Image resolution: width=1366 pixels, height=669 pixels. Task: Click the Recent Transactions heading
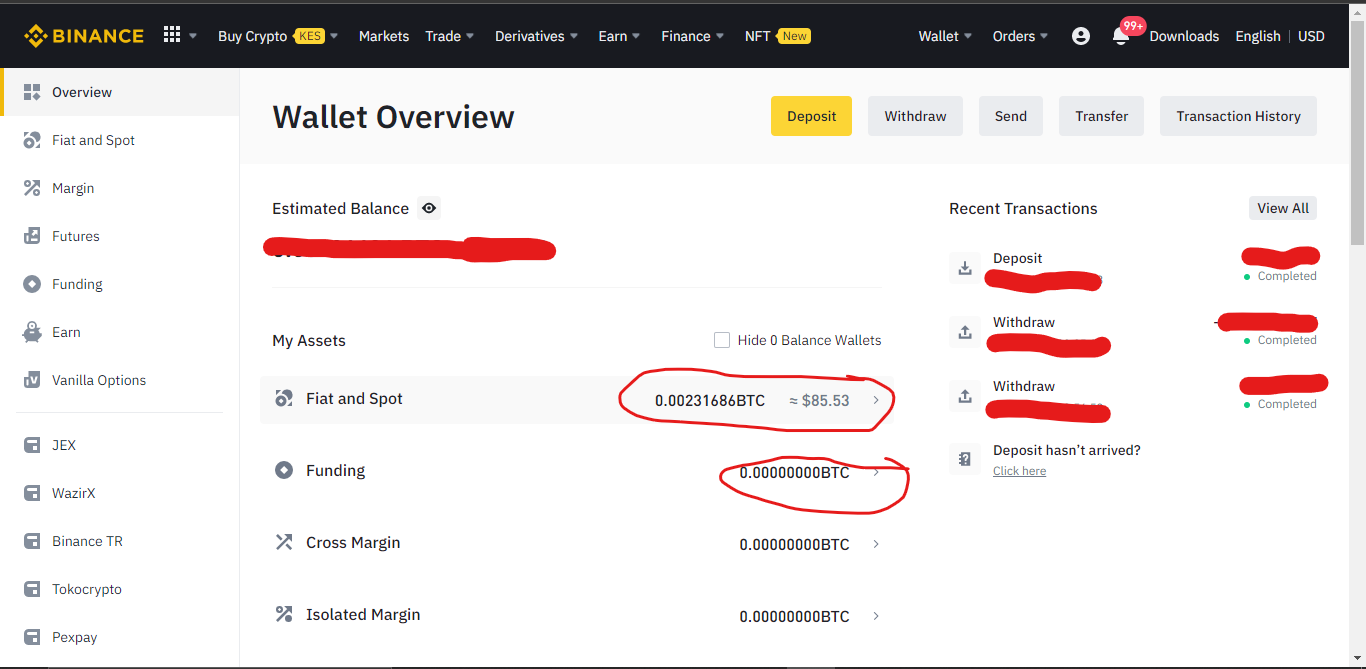point(1023,208)
